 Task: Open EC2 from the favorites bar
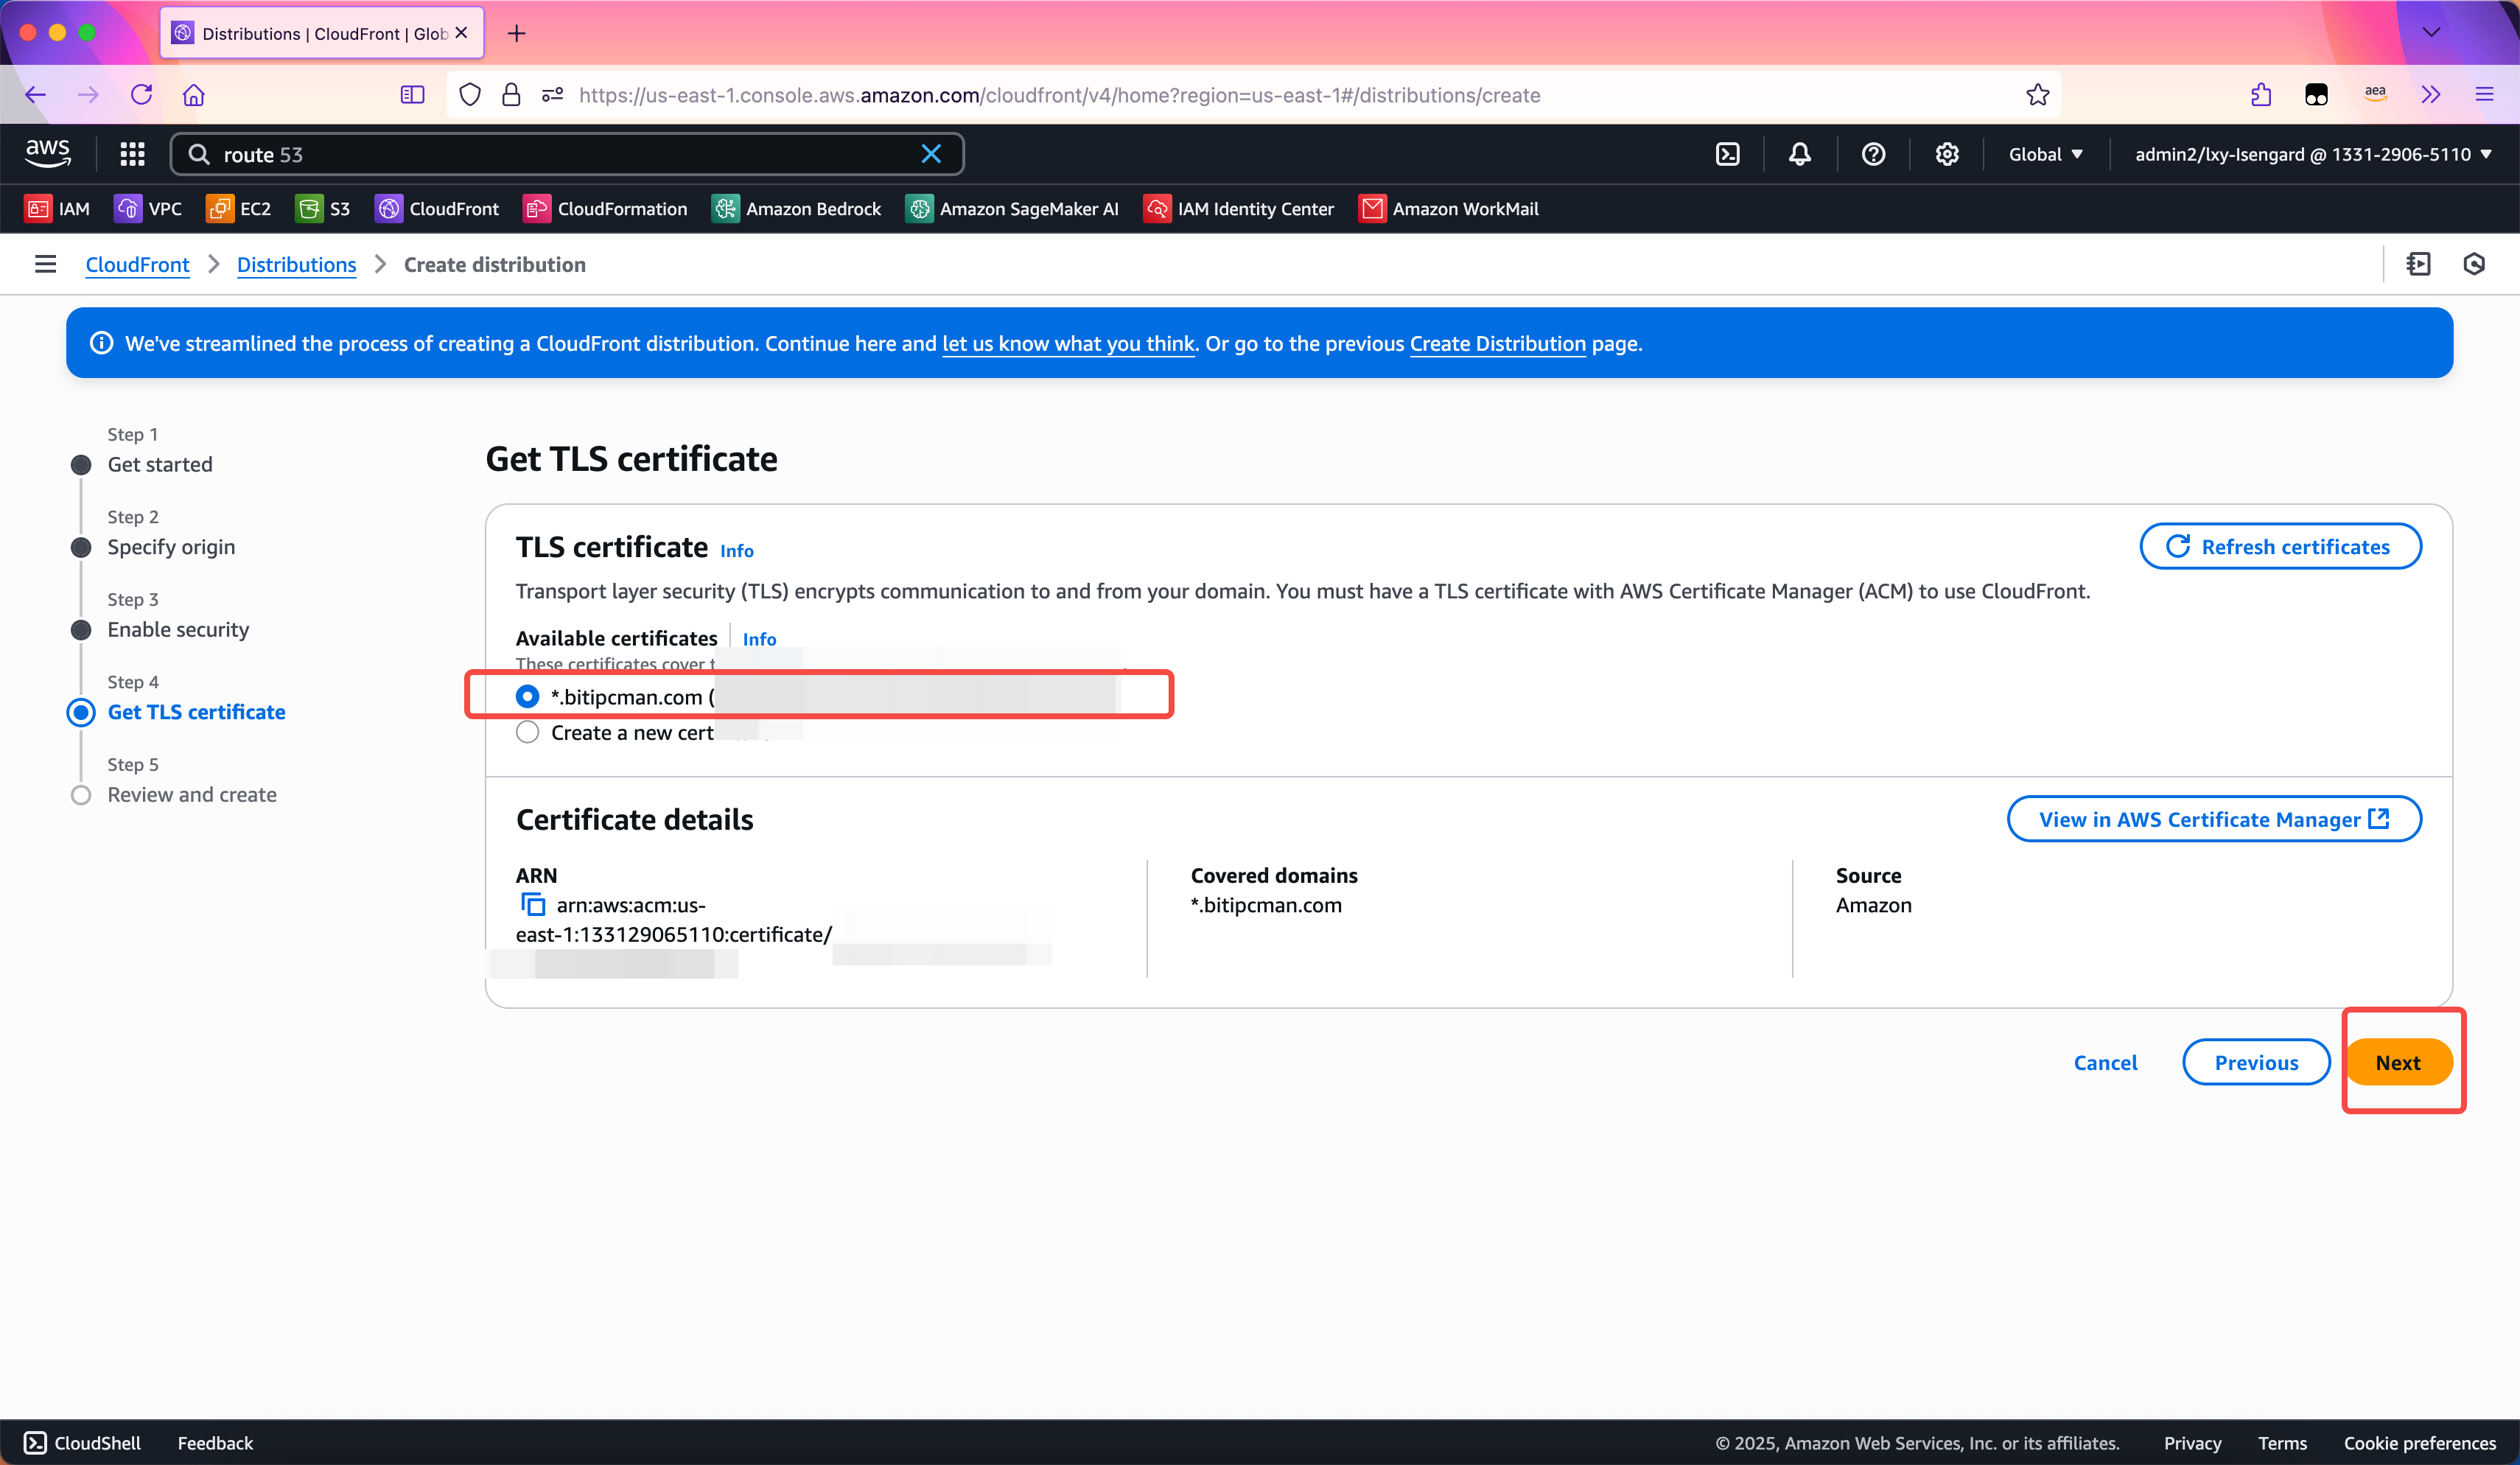tap(238, 209)
